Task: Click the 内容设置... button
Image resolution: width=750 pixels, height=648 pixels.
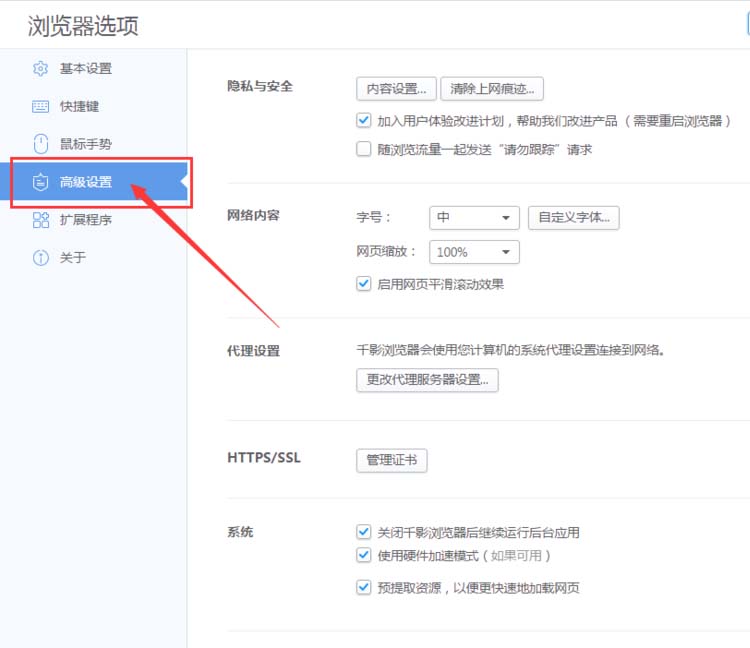Action: click(x=396, y=88)
